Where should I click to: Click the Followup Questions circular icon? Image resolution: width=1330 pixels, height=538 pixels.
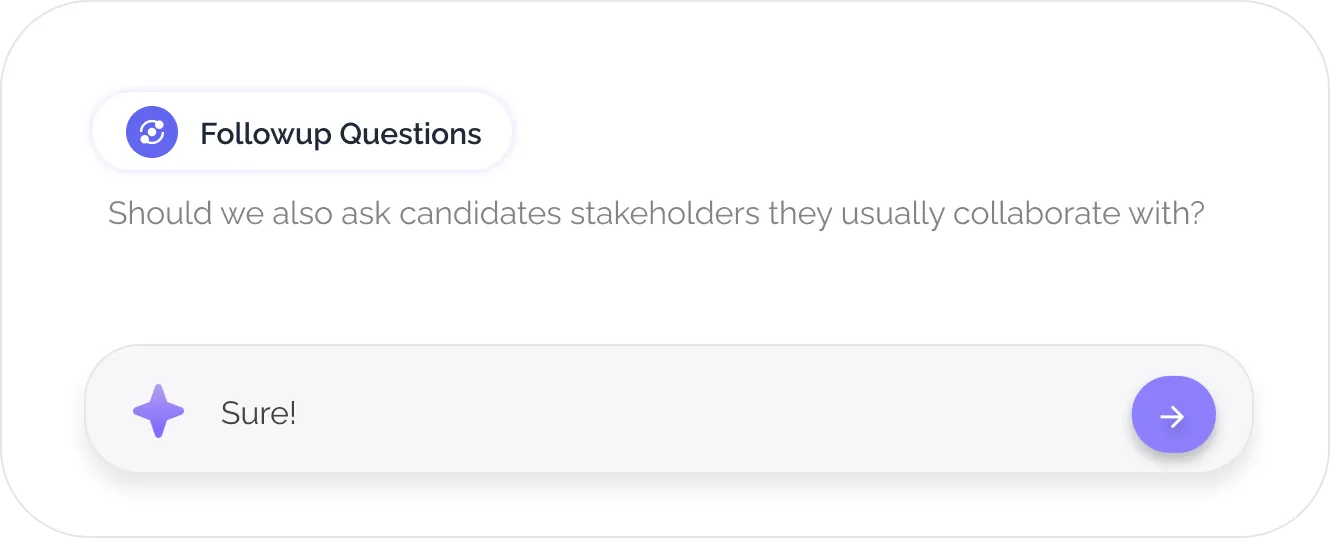[x=152, y=133]
